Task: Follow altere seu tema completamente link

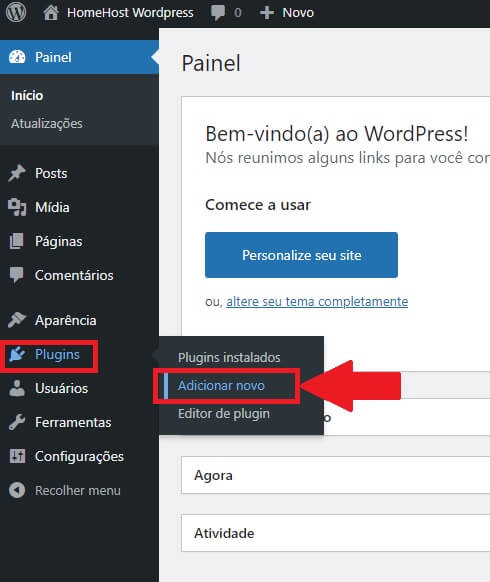Action: [x=317, y=301]
